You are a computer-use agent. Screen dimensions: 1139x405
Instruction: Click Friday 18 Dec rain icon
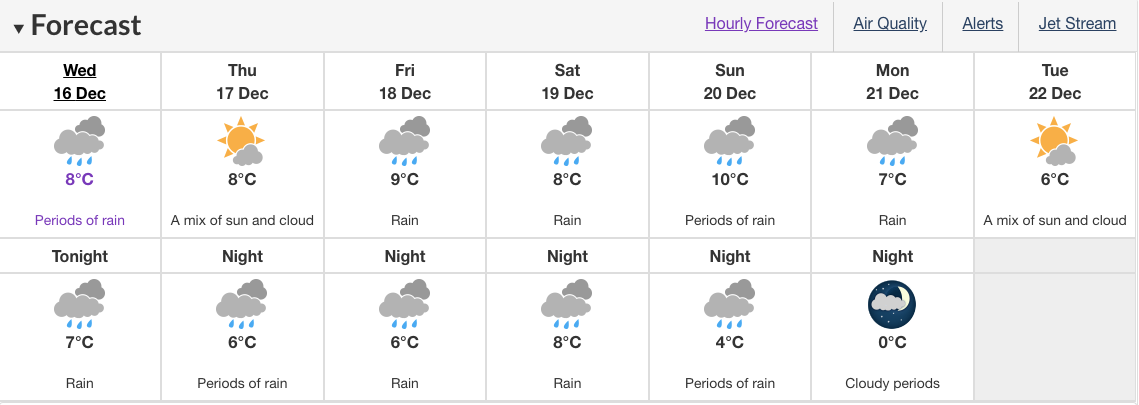(x=405, y=141)
